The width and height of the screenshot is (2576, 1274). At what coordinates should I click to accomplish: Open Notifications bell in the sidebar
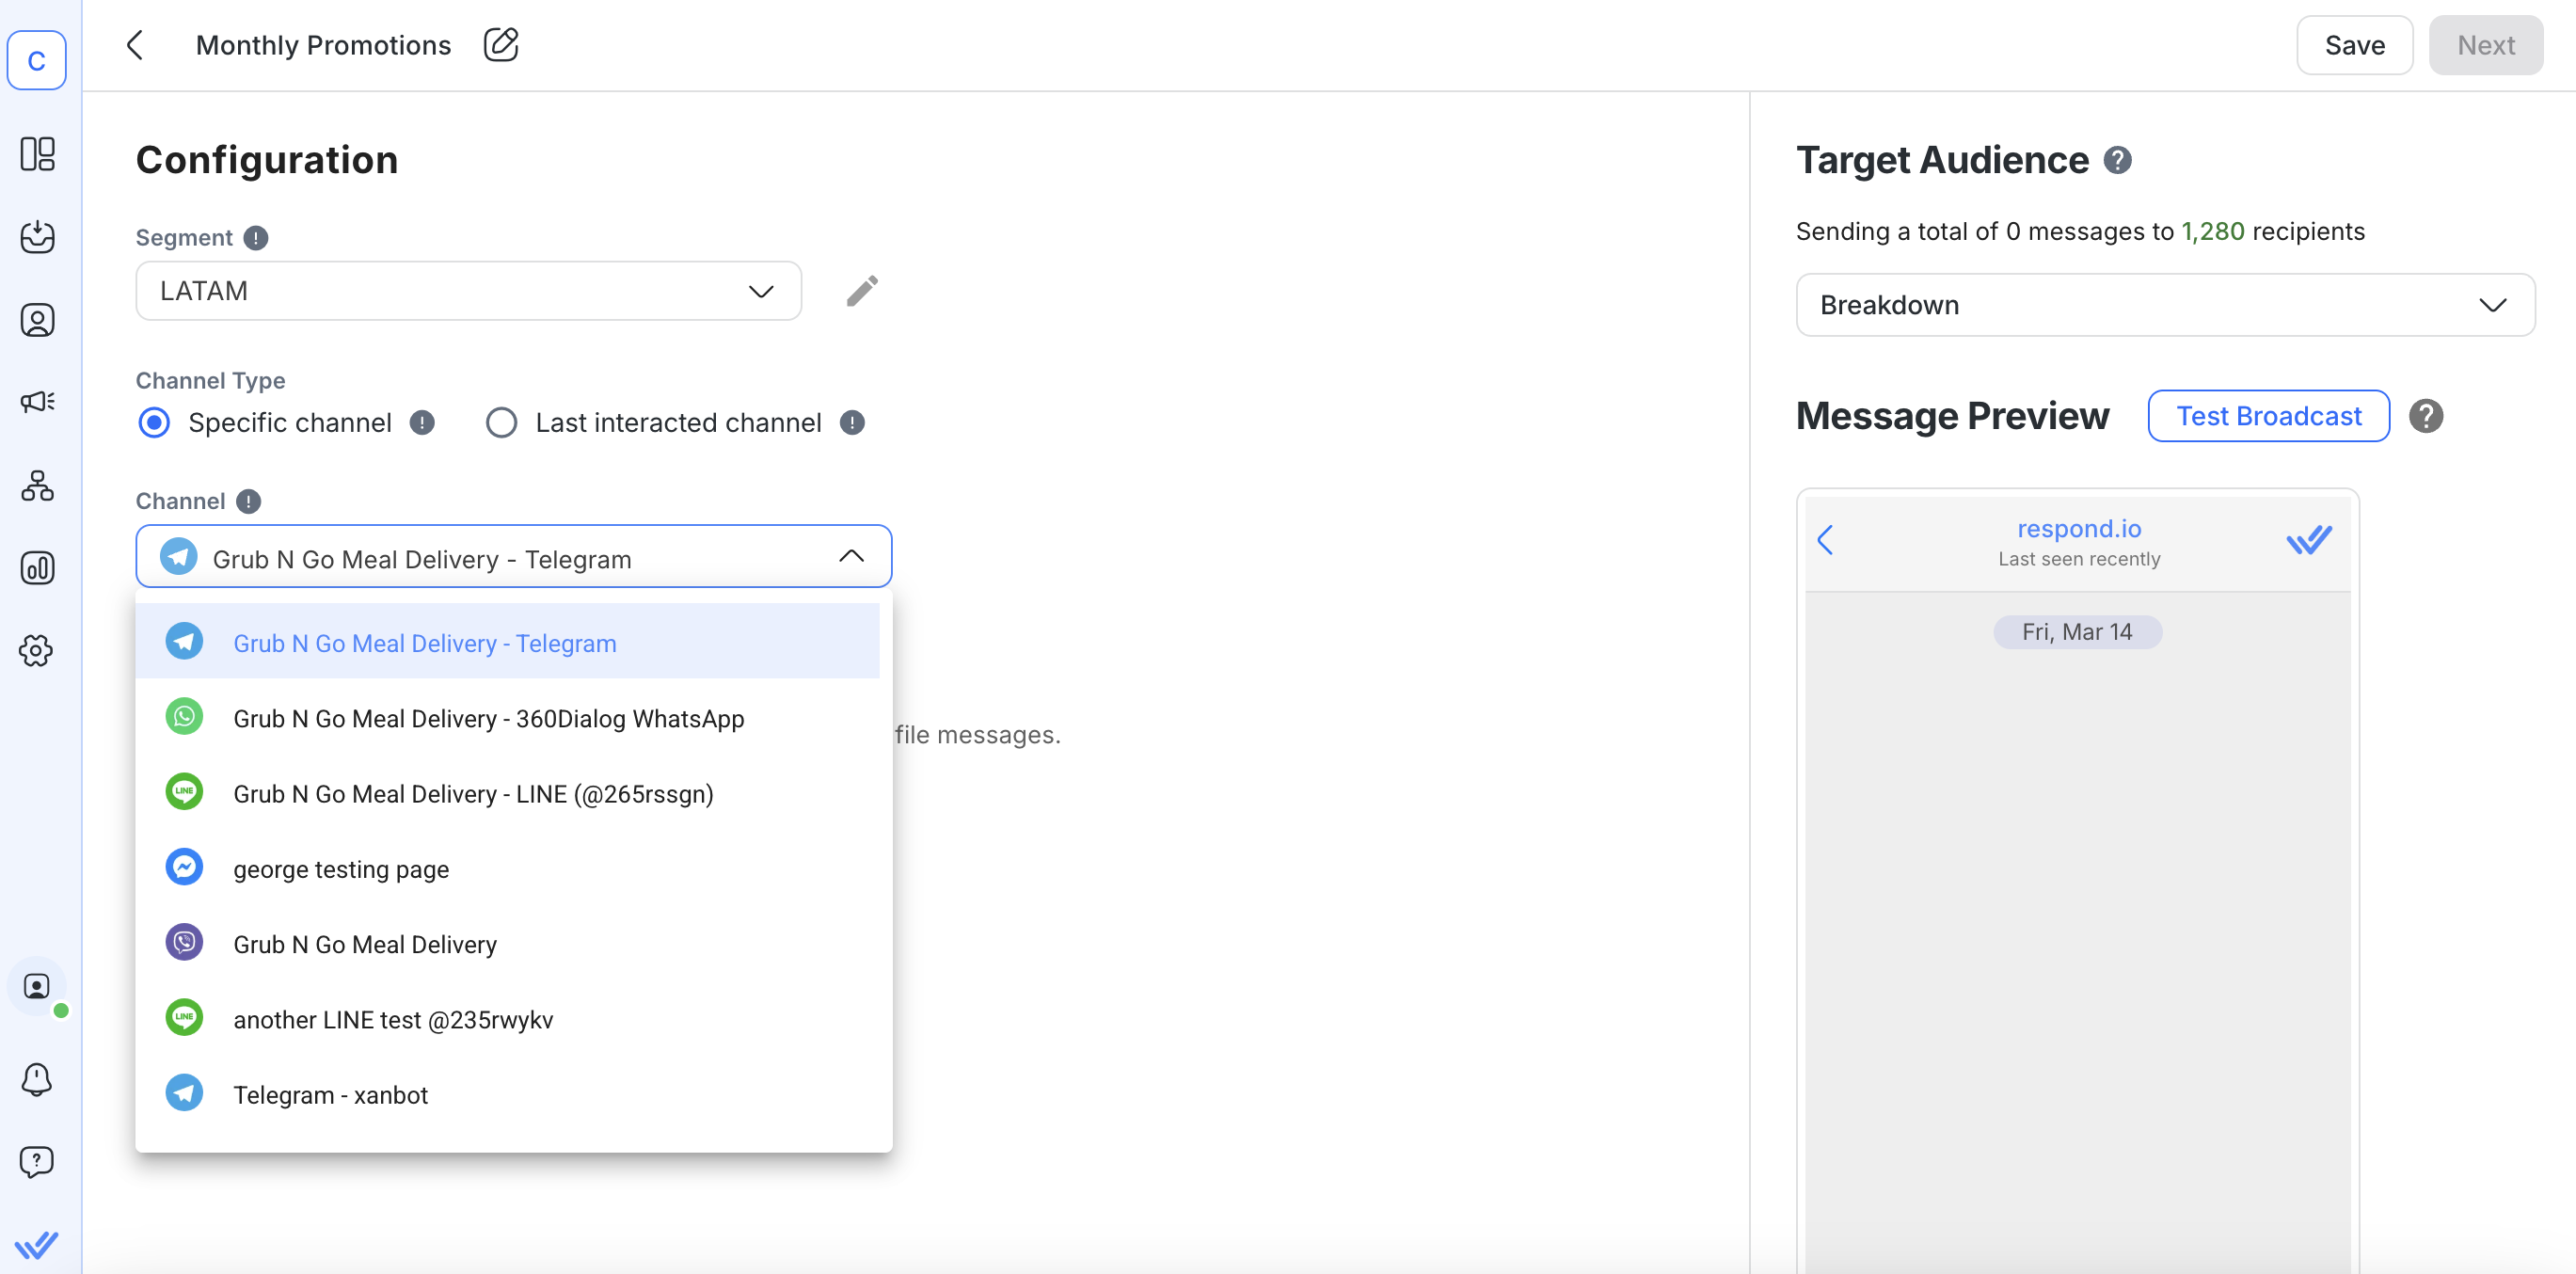click(37, 1079)
